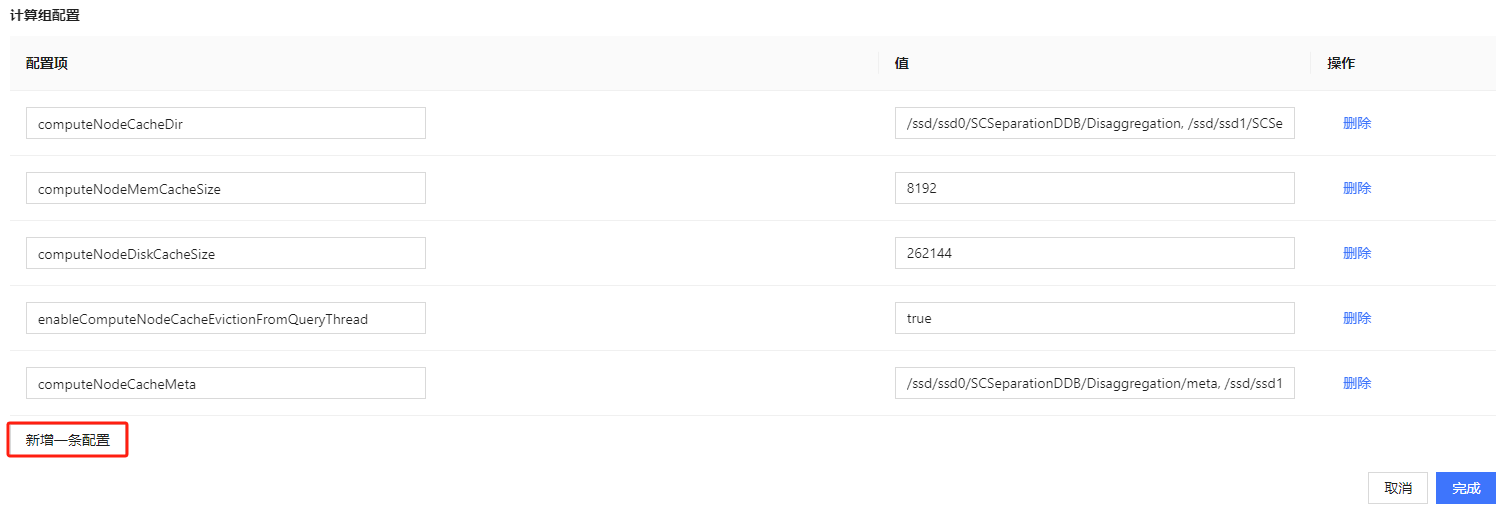
Task: Click the computeNodeCacheMeta name field
Action: coord(225,383)
